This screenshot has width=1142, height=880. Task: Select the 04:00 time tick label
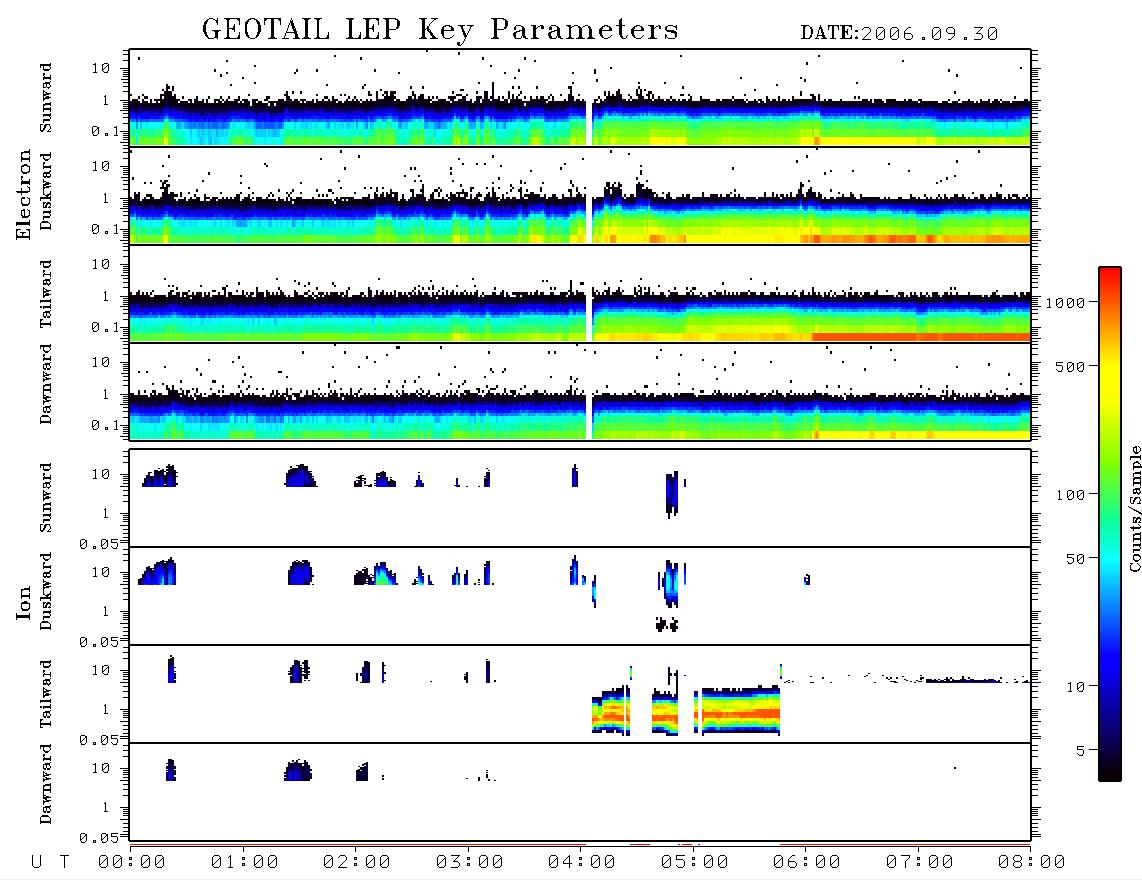(x=581, y=863)
